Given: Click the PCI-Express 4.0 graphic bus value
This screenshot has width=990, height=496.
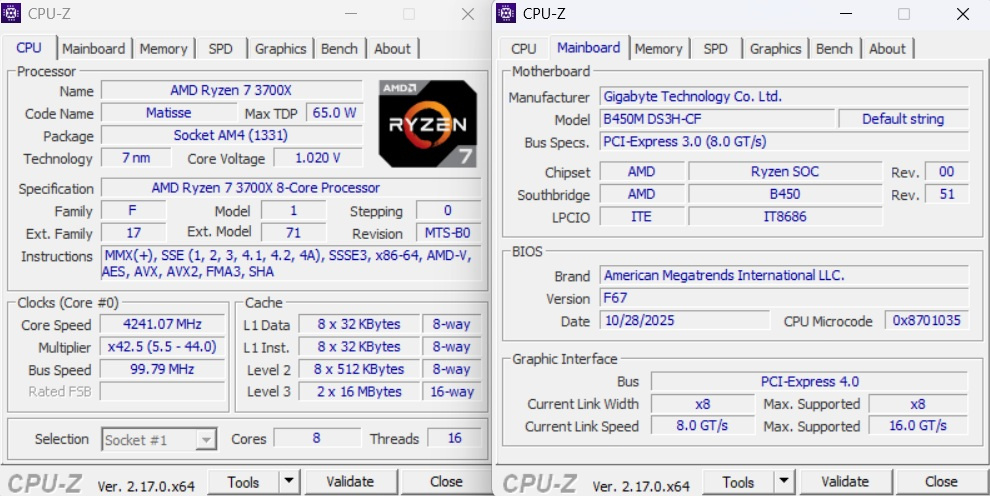Looking at the screenshot, I should tap(809, 381).
